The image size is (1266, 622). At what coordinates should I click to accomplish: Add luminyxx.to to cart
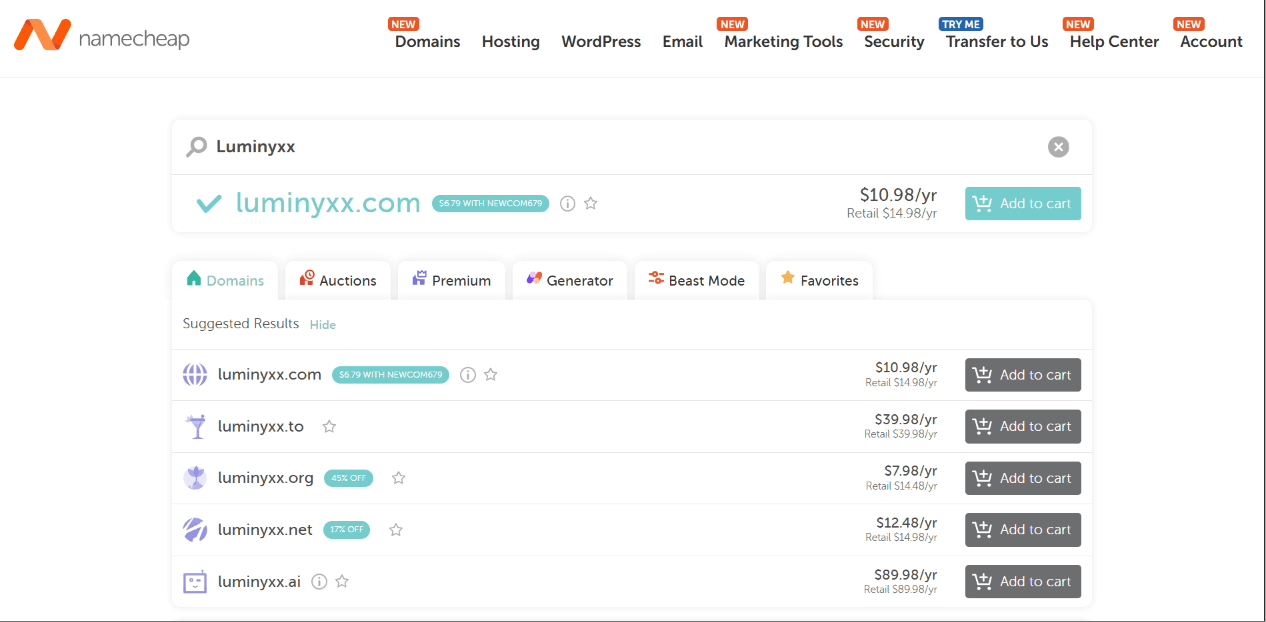pos(1023,426)
